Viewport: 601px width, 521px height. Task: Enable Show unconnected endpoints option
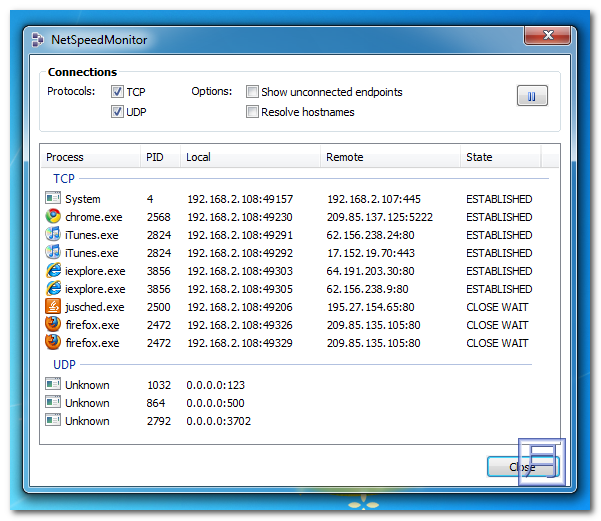pyautogui.click(x=253, y=92)
